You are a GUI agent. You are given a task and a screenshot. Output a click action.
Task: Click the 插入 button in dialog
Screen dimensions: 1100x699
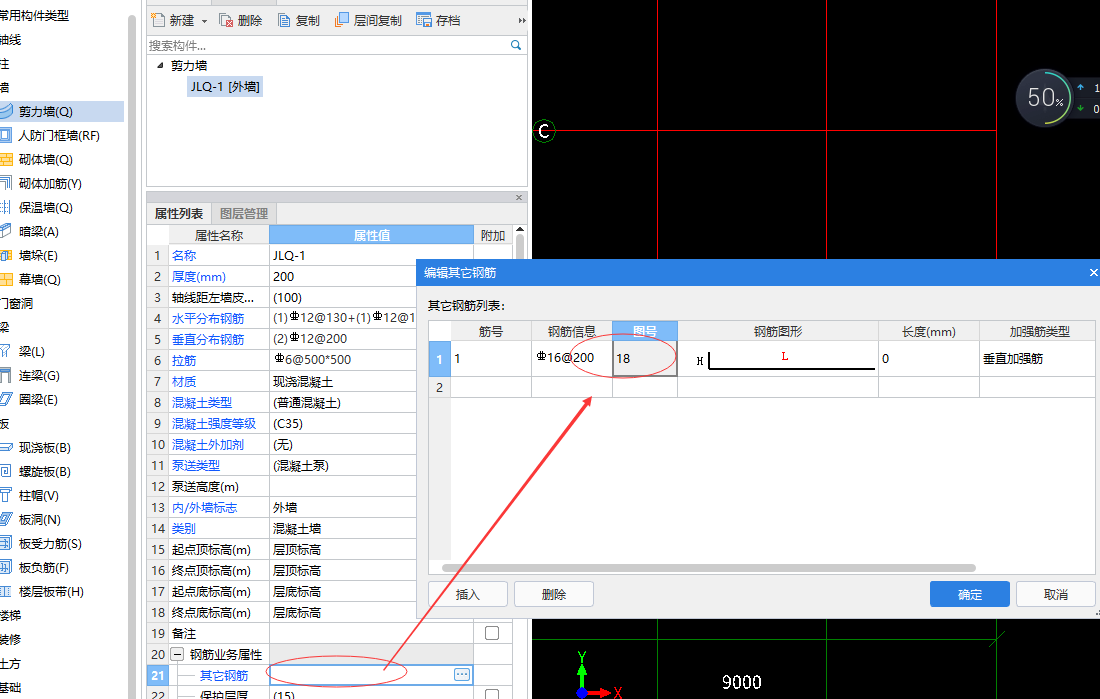(x=468, y=594)
